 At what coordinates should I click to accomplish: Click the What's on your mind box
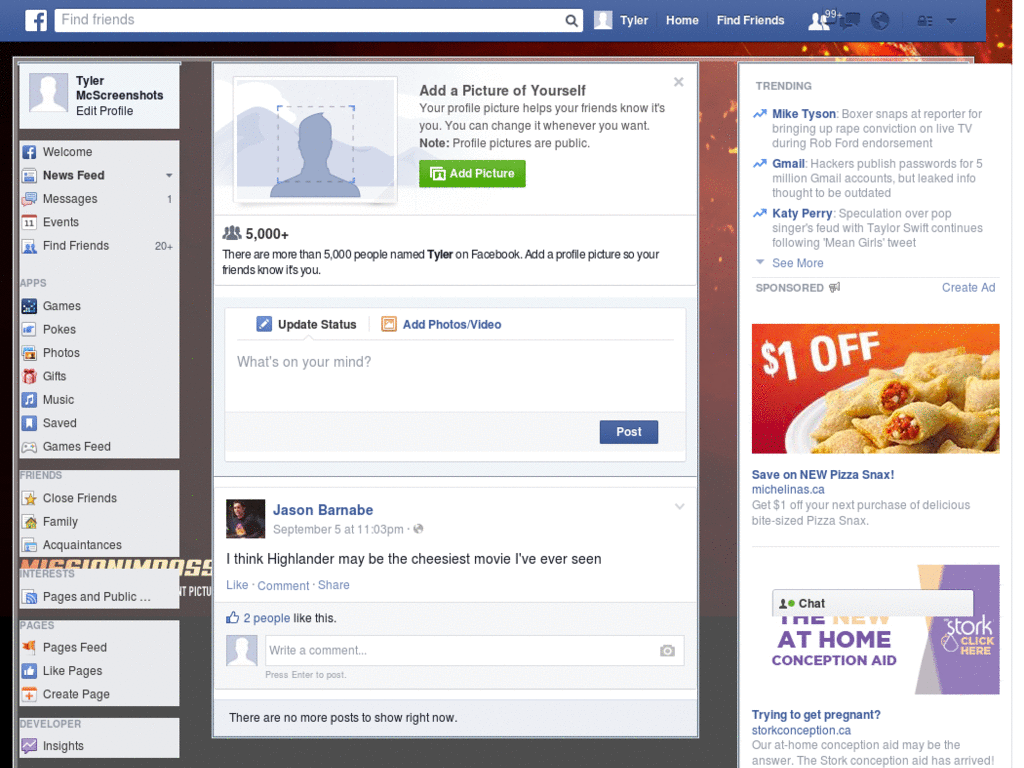455,376
